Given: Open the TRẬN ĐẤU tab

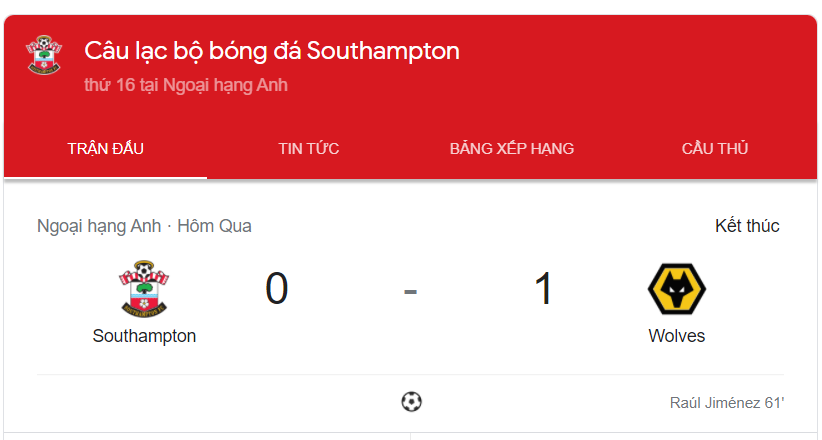Looking at the screenshot, I should click(x=105, y=148).
